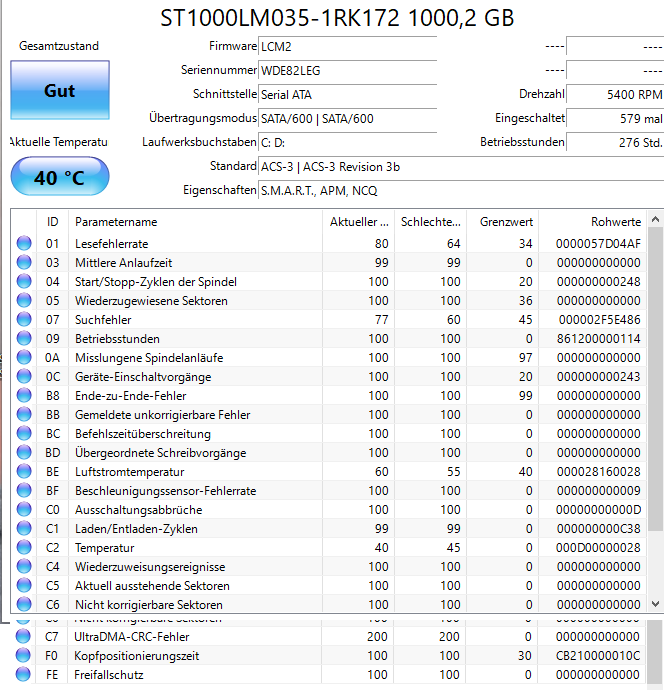Image resolution: width=664 pixels, height=690 pixels.
Task: Click status icon of Misslungene Spindelanläufe row
Action: (24, 357)
